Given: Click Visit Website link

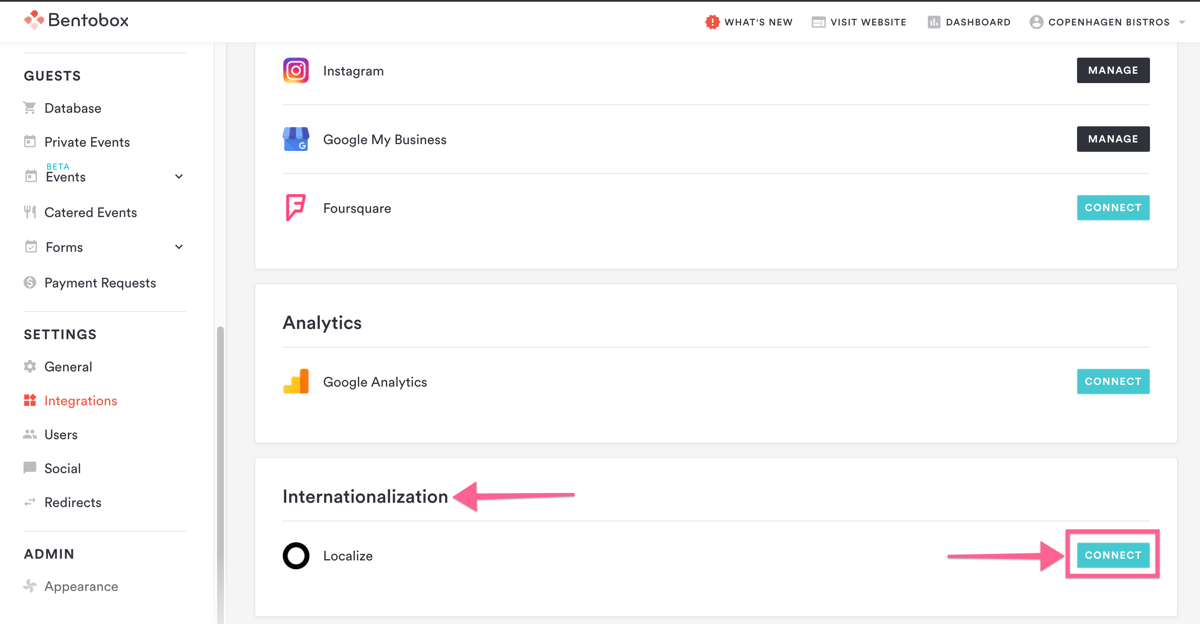Looking at the screenshot, I should [868, 22].
